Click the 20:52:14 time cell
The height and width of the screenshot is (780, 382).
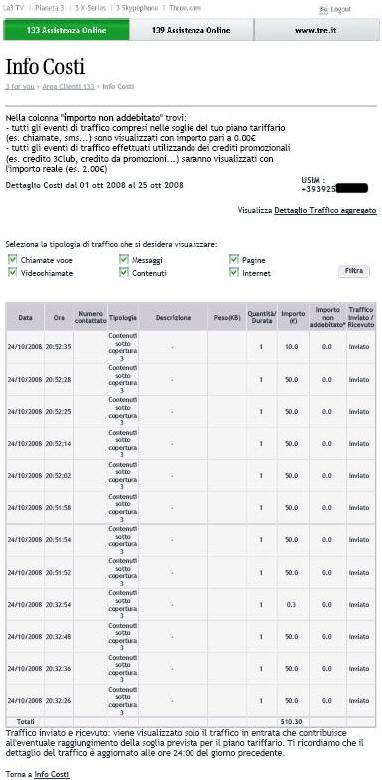coord(59,443)
